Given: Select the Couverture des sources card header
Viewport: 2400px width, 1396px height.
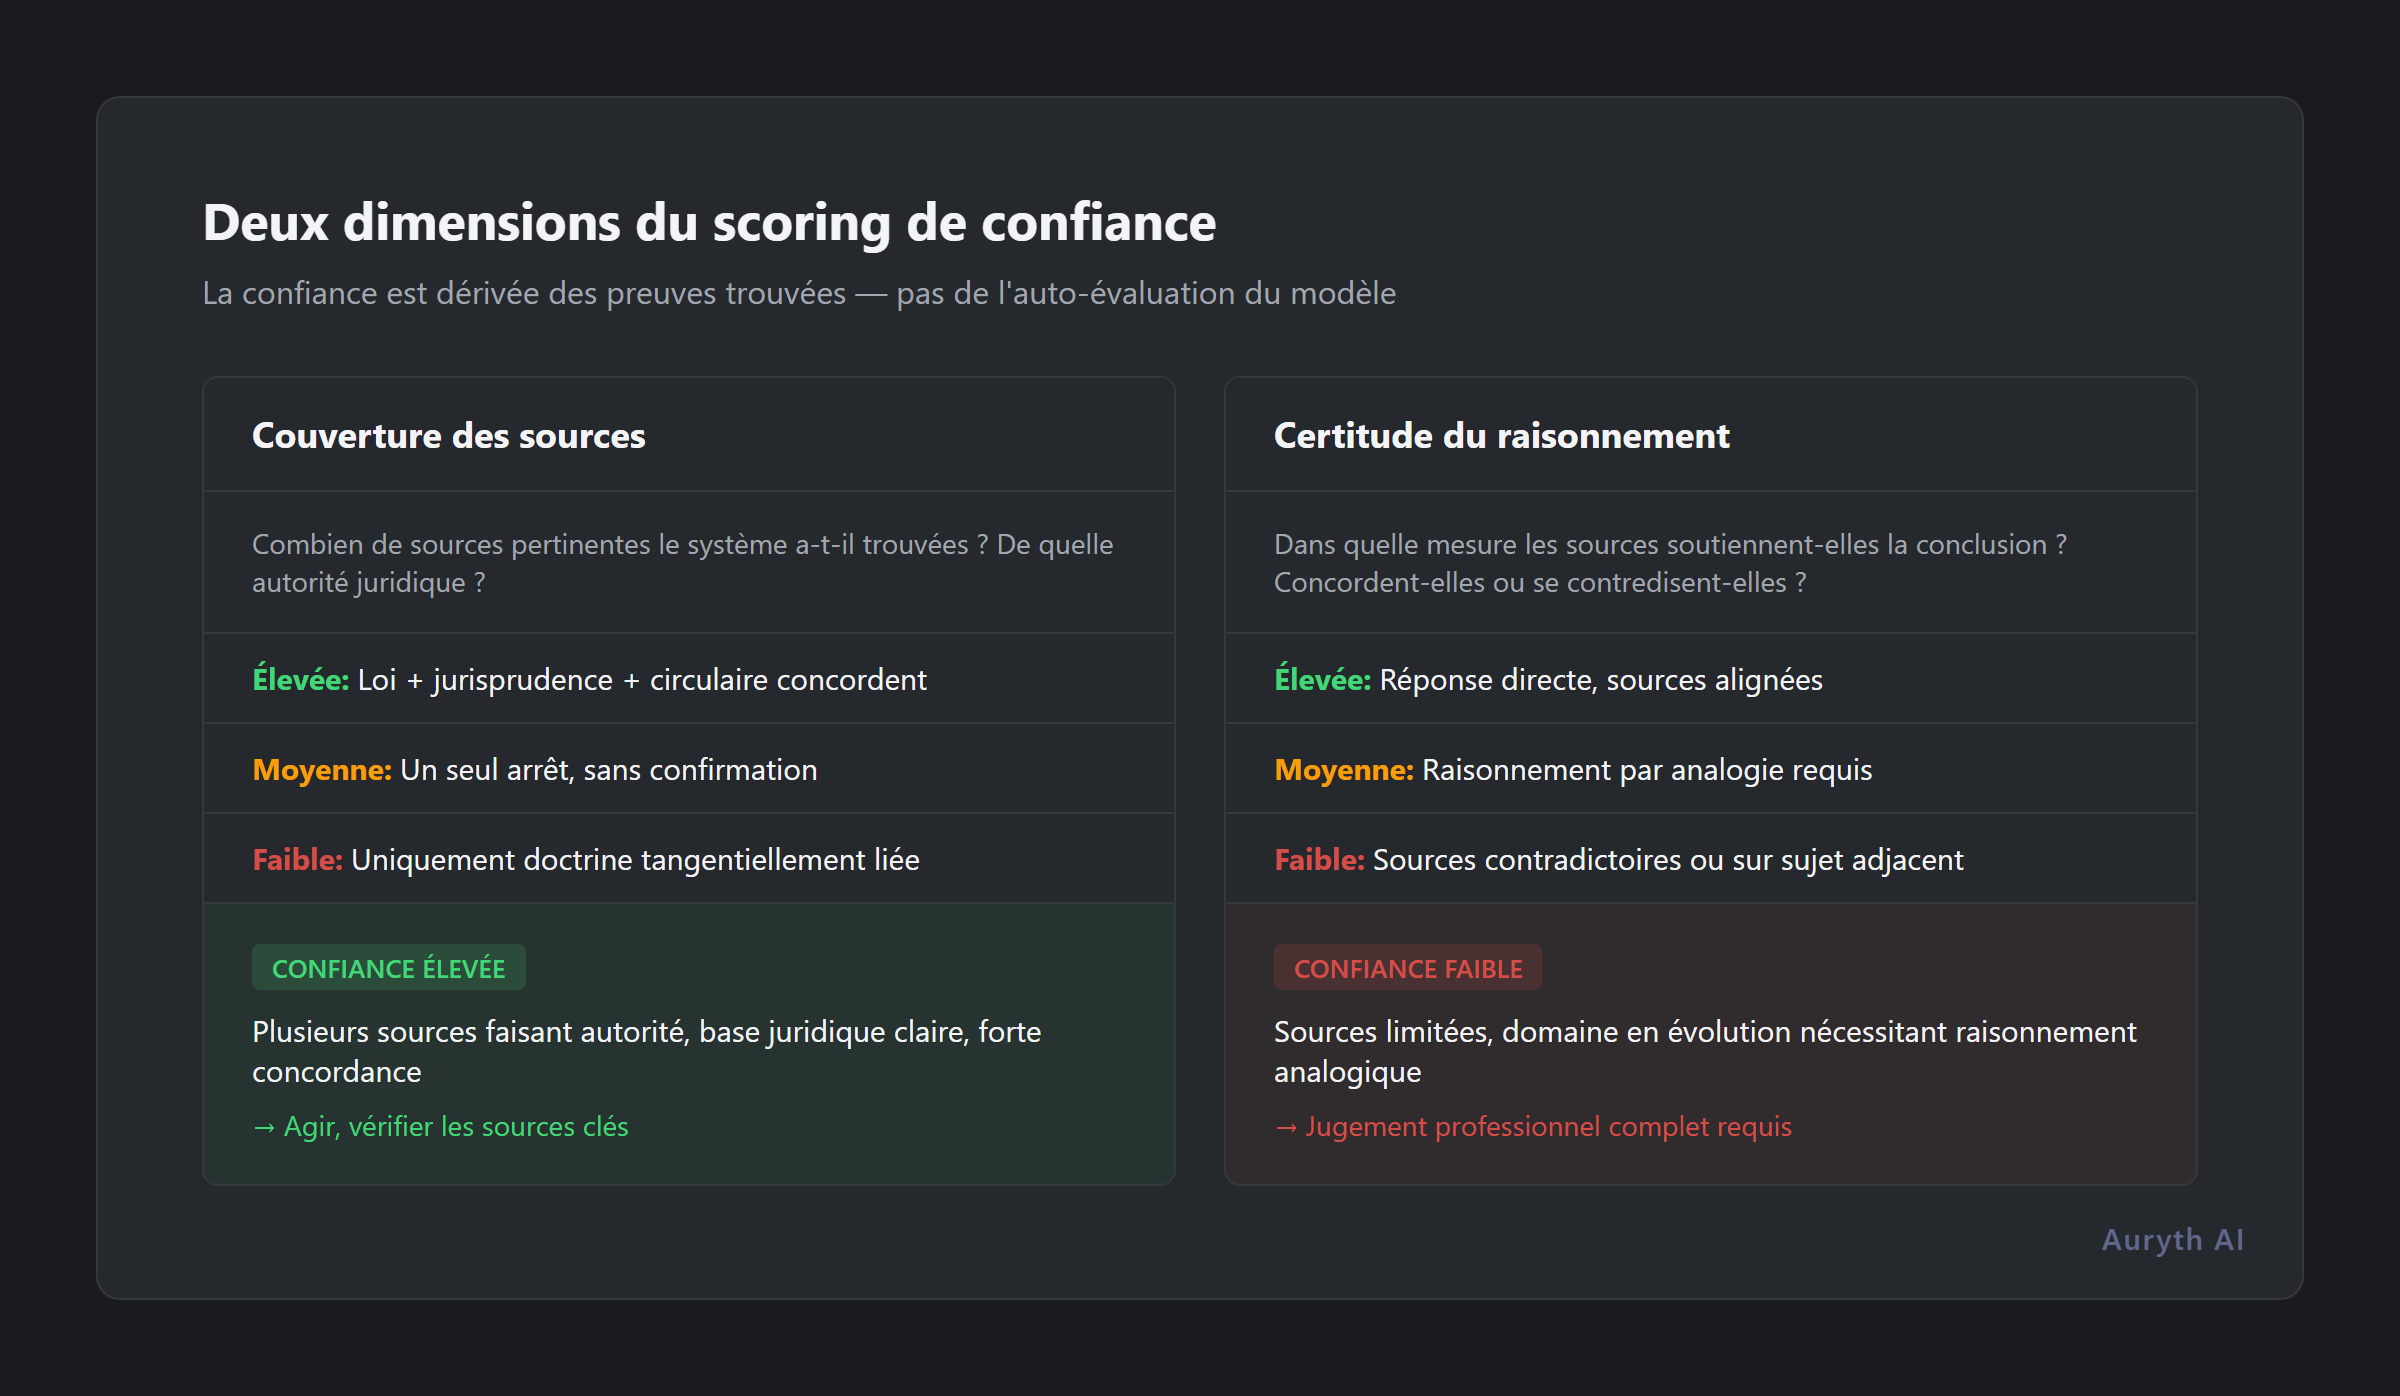Looking at the screenshot, I should click(x=448, y=435).
